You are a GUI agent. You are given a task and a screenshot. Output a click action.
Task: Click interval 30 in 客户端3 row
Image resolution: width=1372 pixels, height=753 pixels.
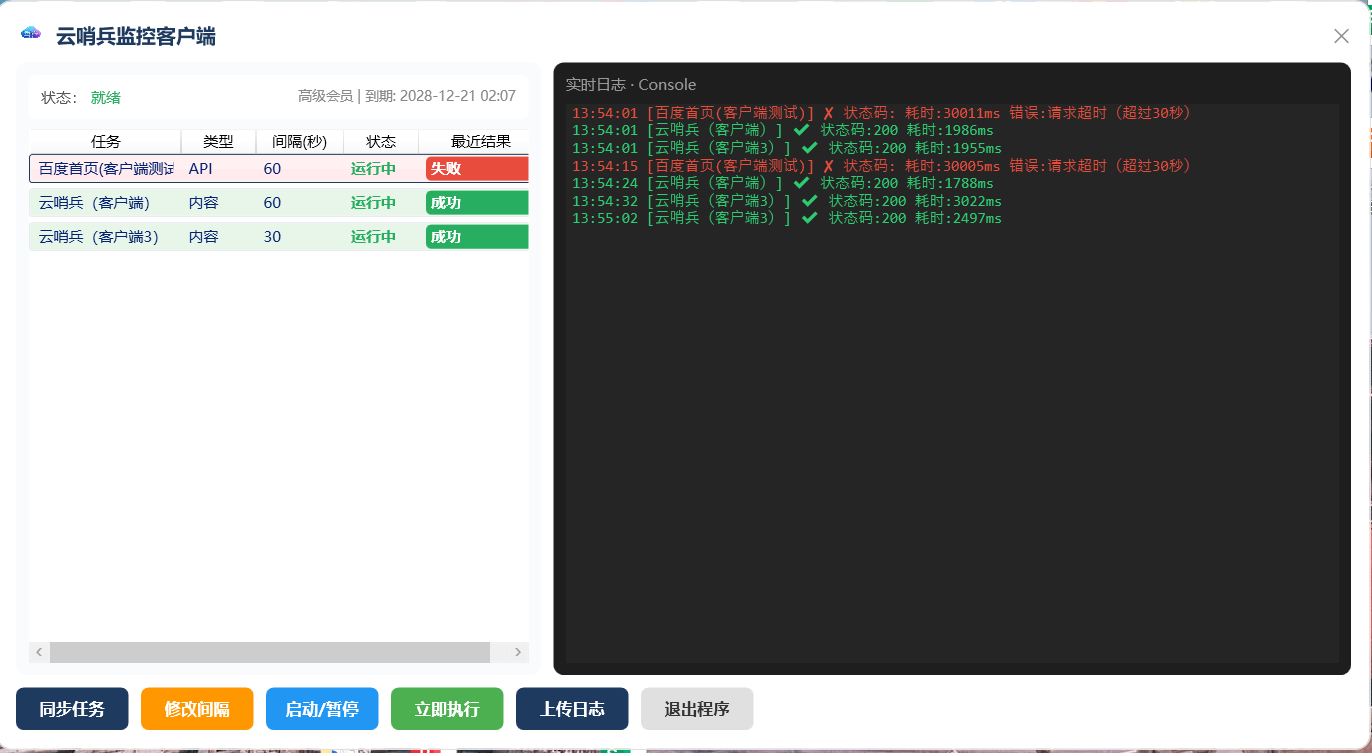pyautogui.click(x=272, y=237)
